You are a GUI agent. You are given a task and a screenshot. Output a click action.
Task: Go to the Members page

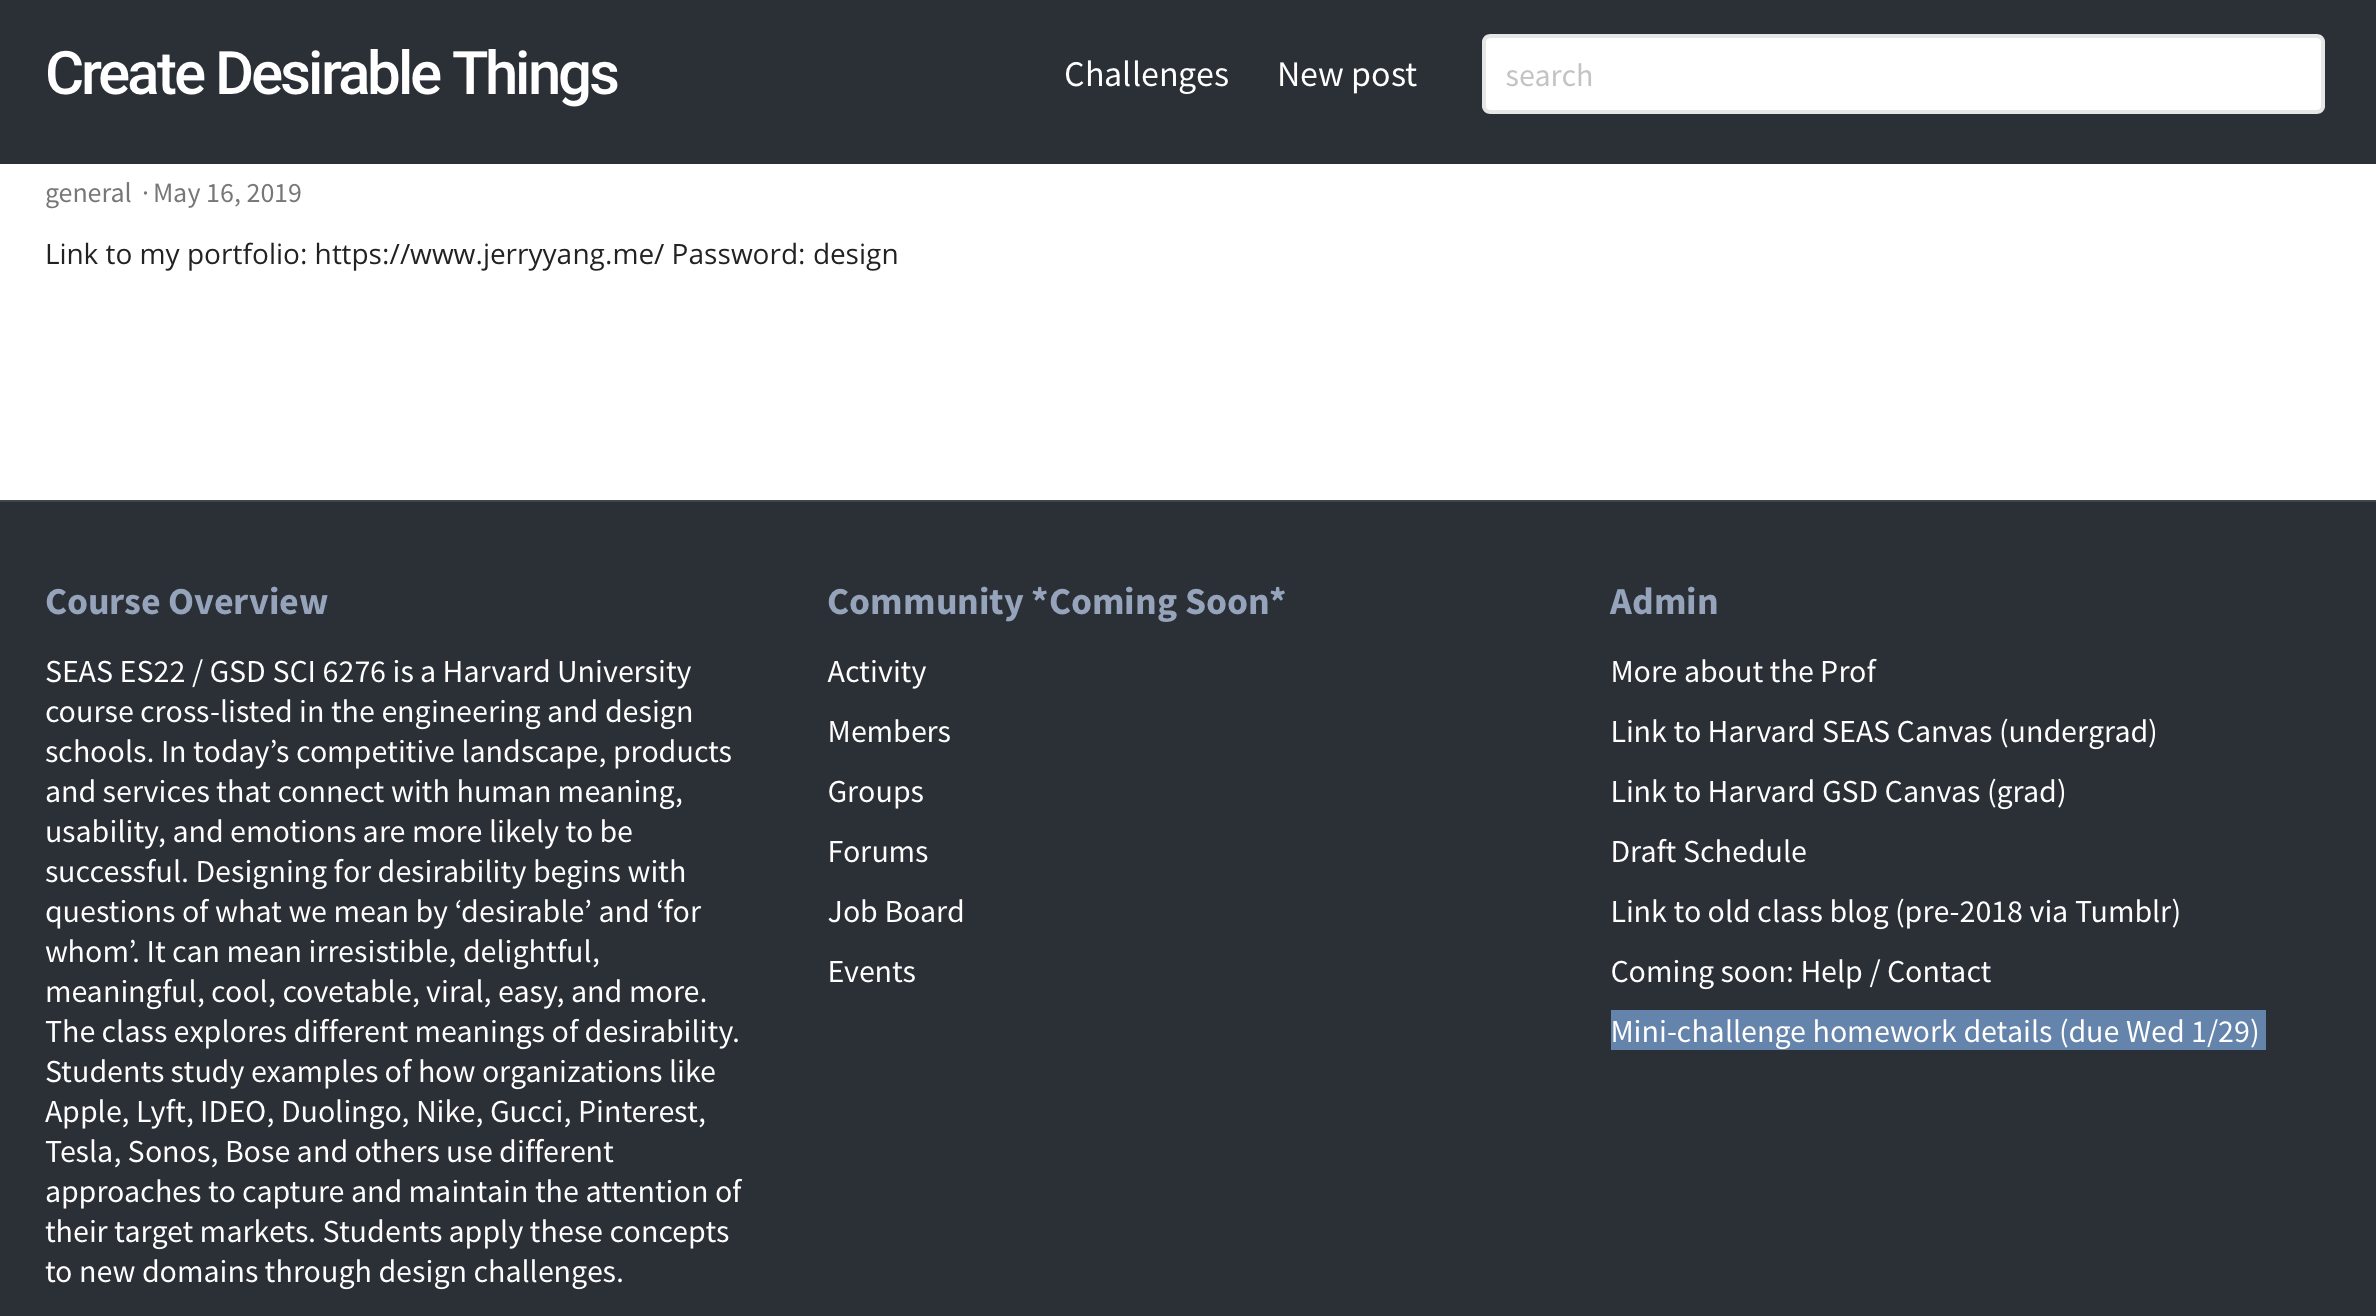tap(888, 731)
